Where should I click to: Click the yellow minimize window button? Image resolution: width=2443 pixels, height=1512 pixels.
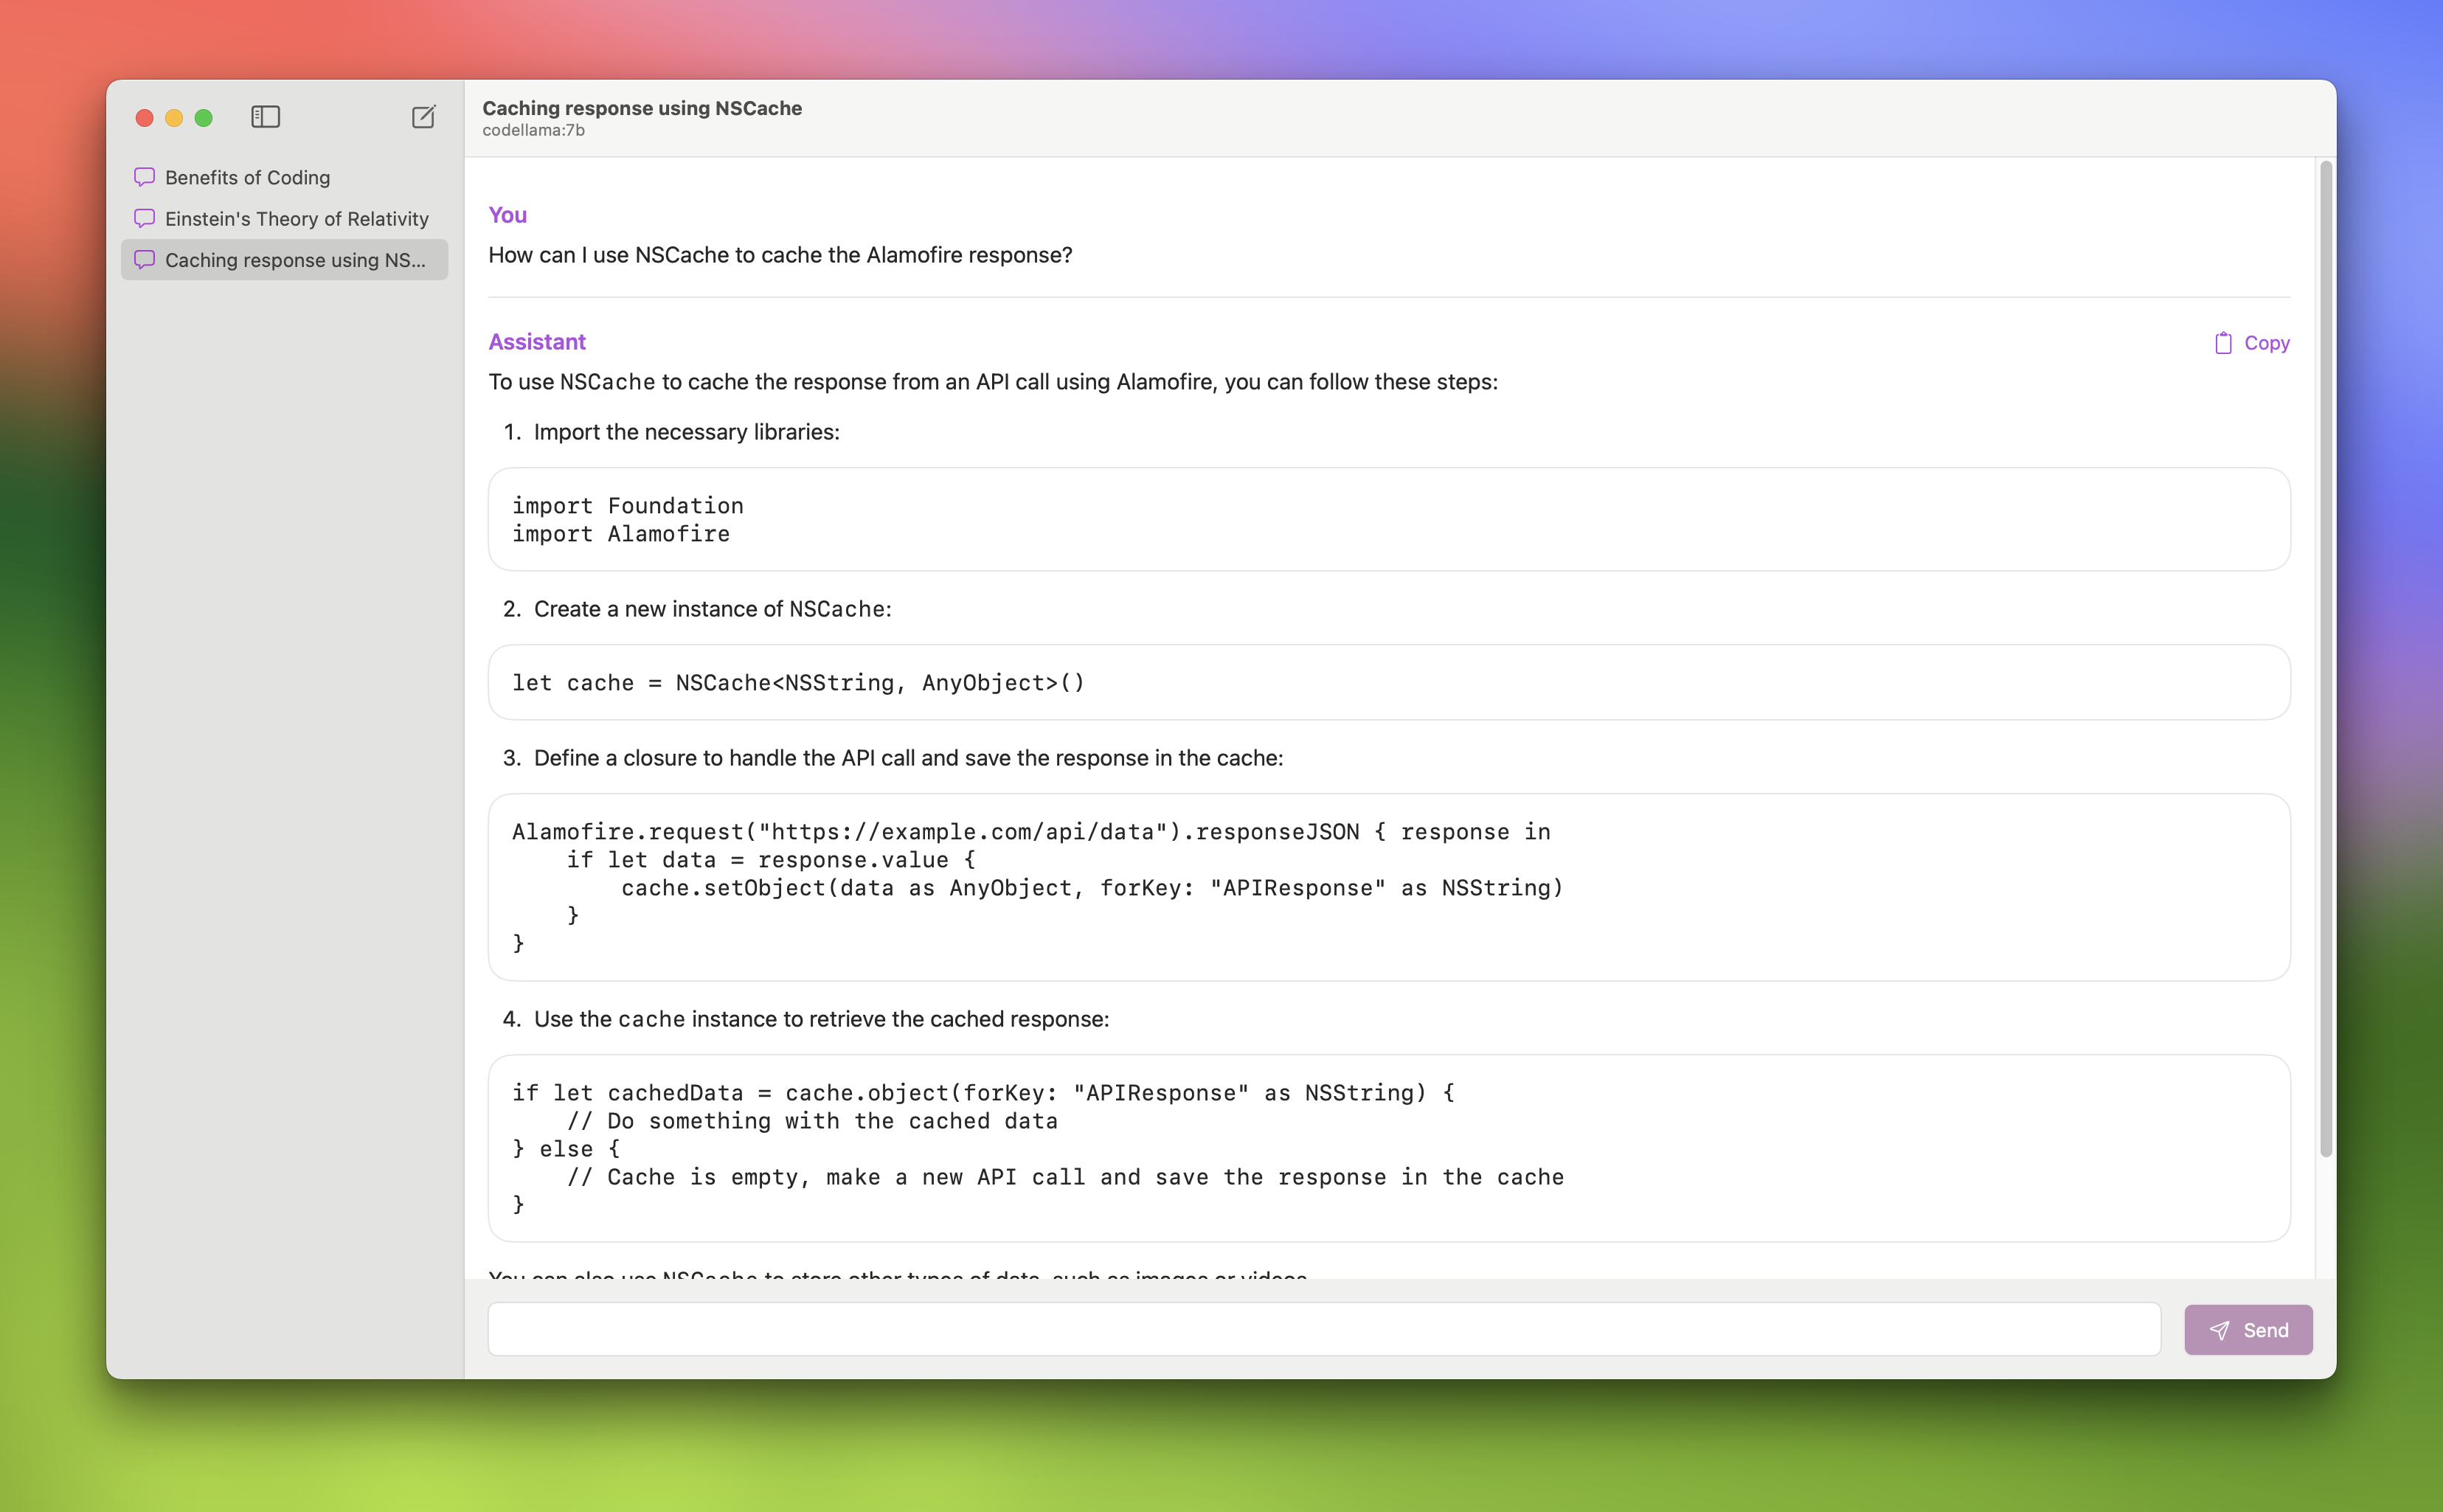(x=174, y=118)
